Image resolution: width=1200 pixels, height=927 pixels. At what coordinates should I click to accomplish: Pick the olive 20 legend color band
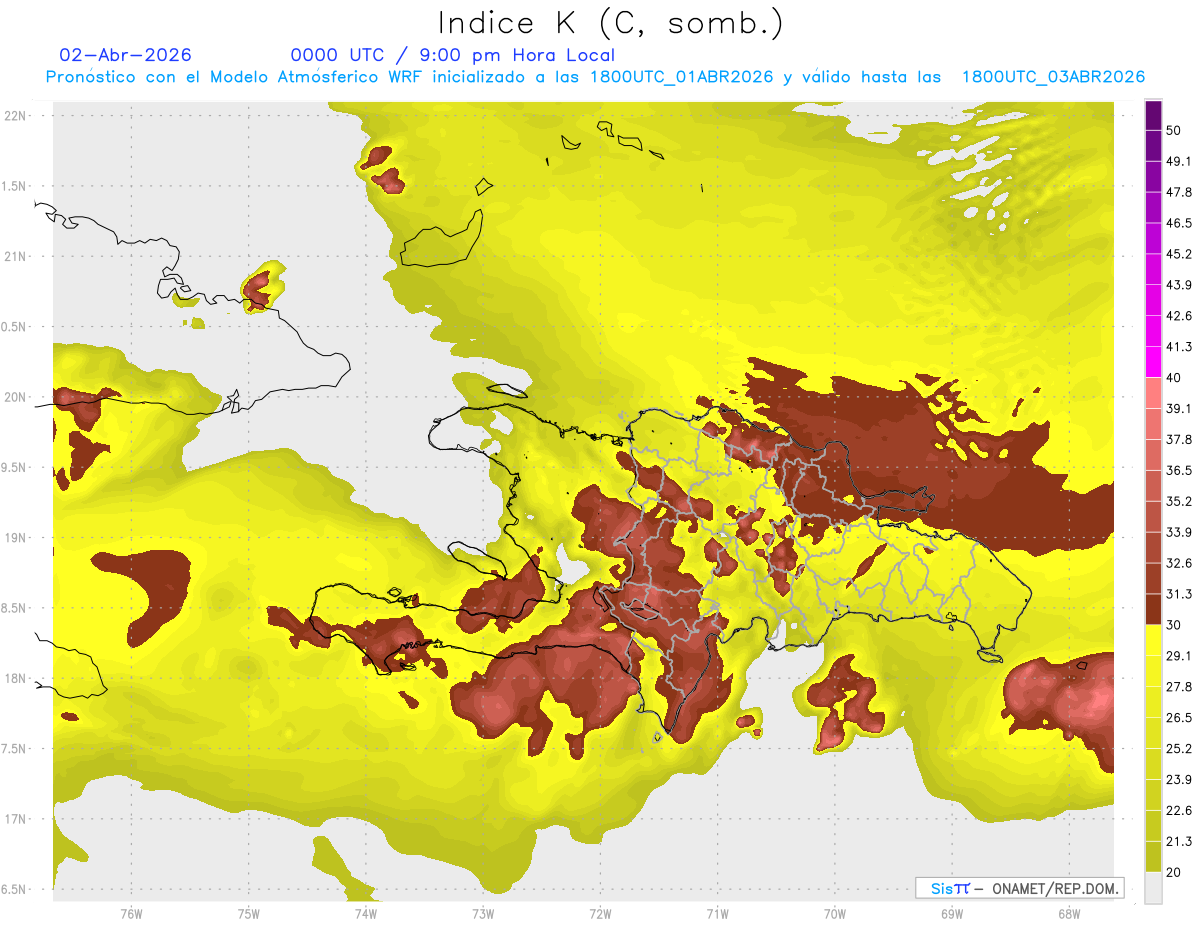pyautogui.click(x=1153, y=860)
